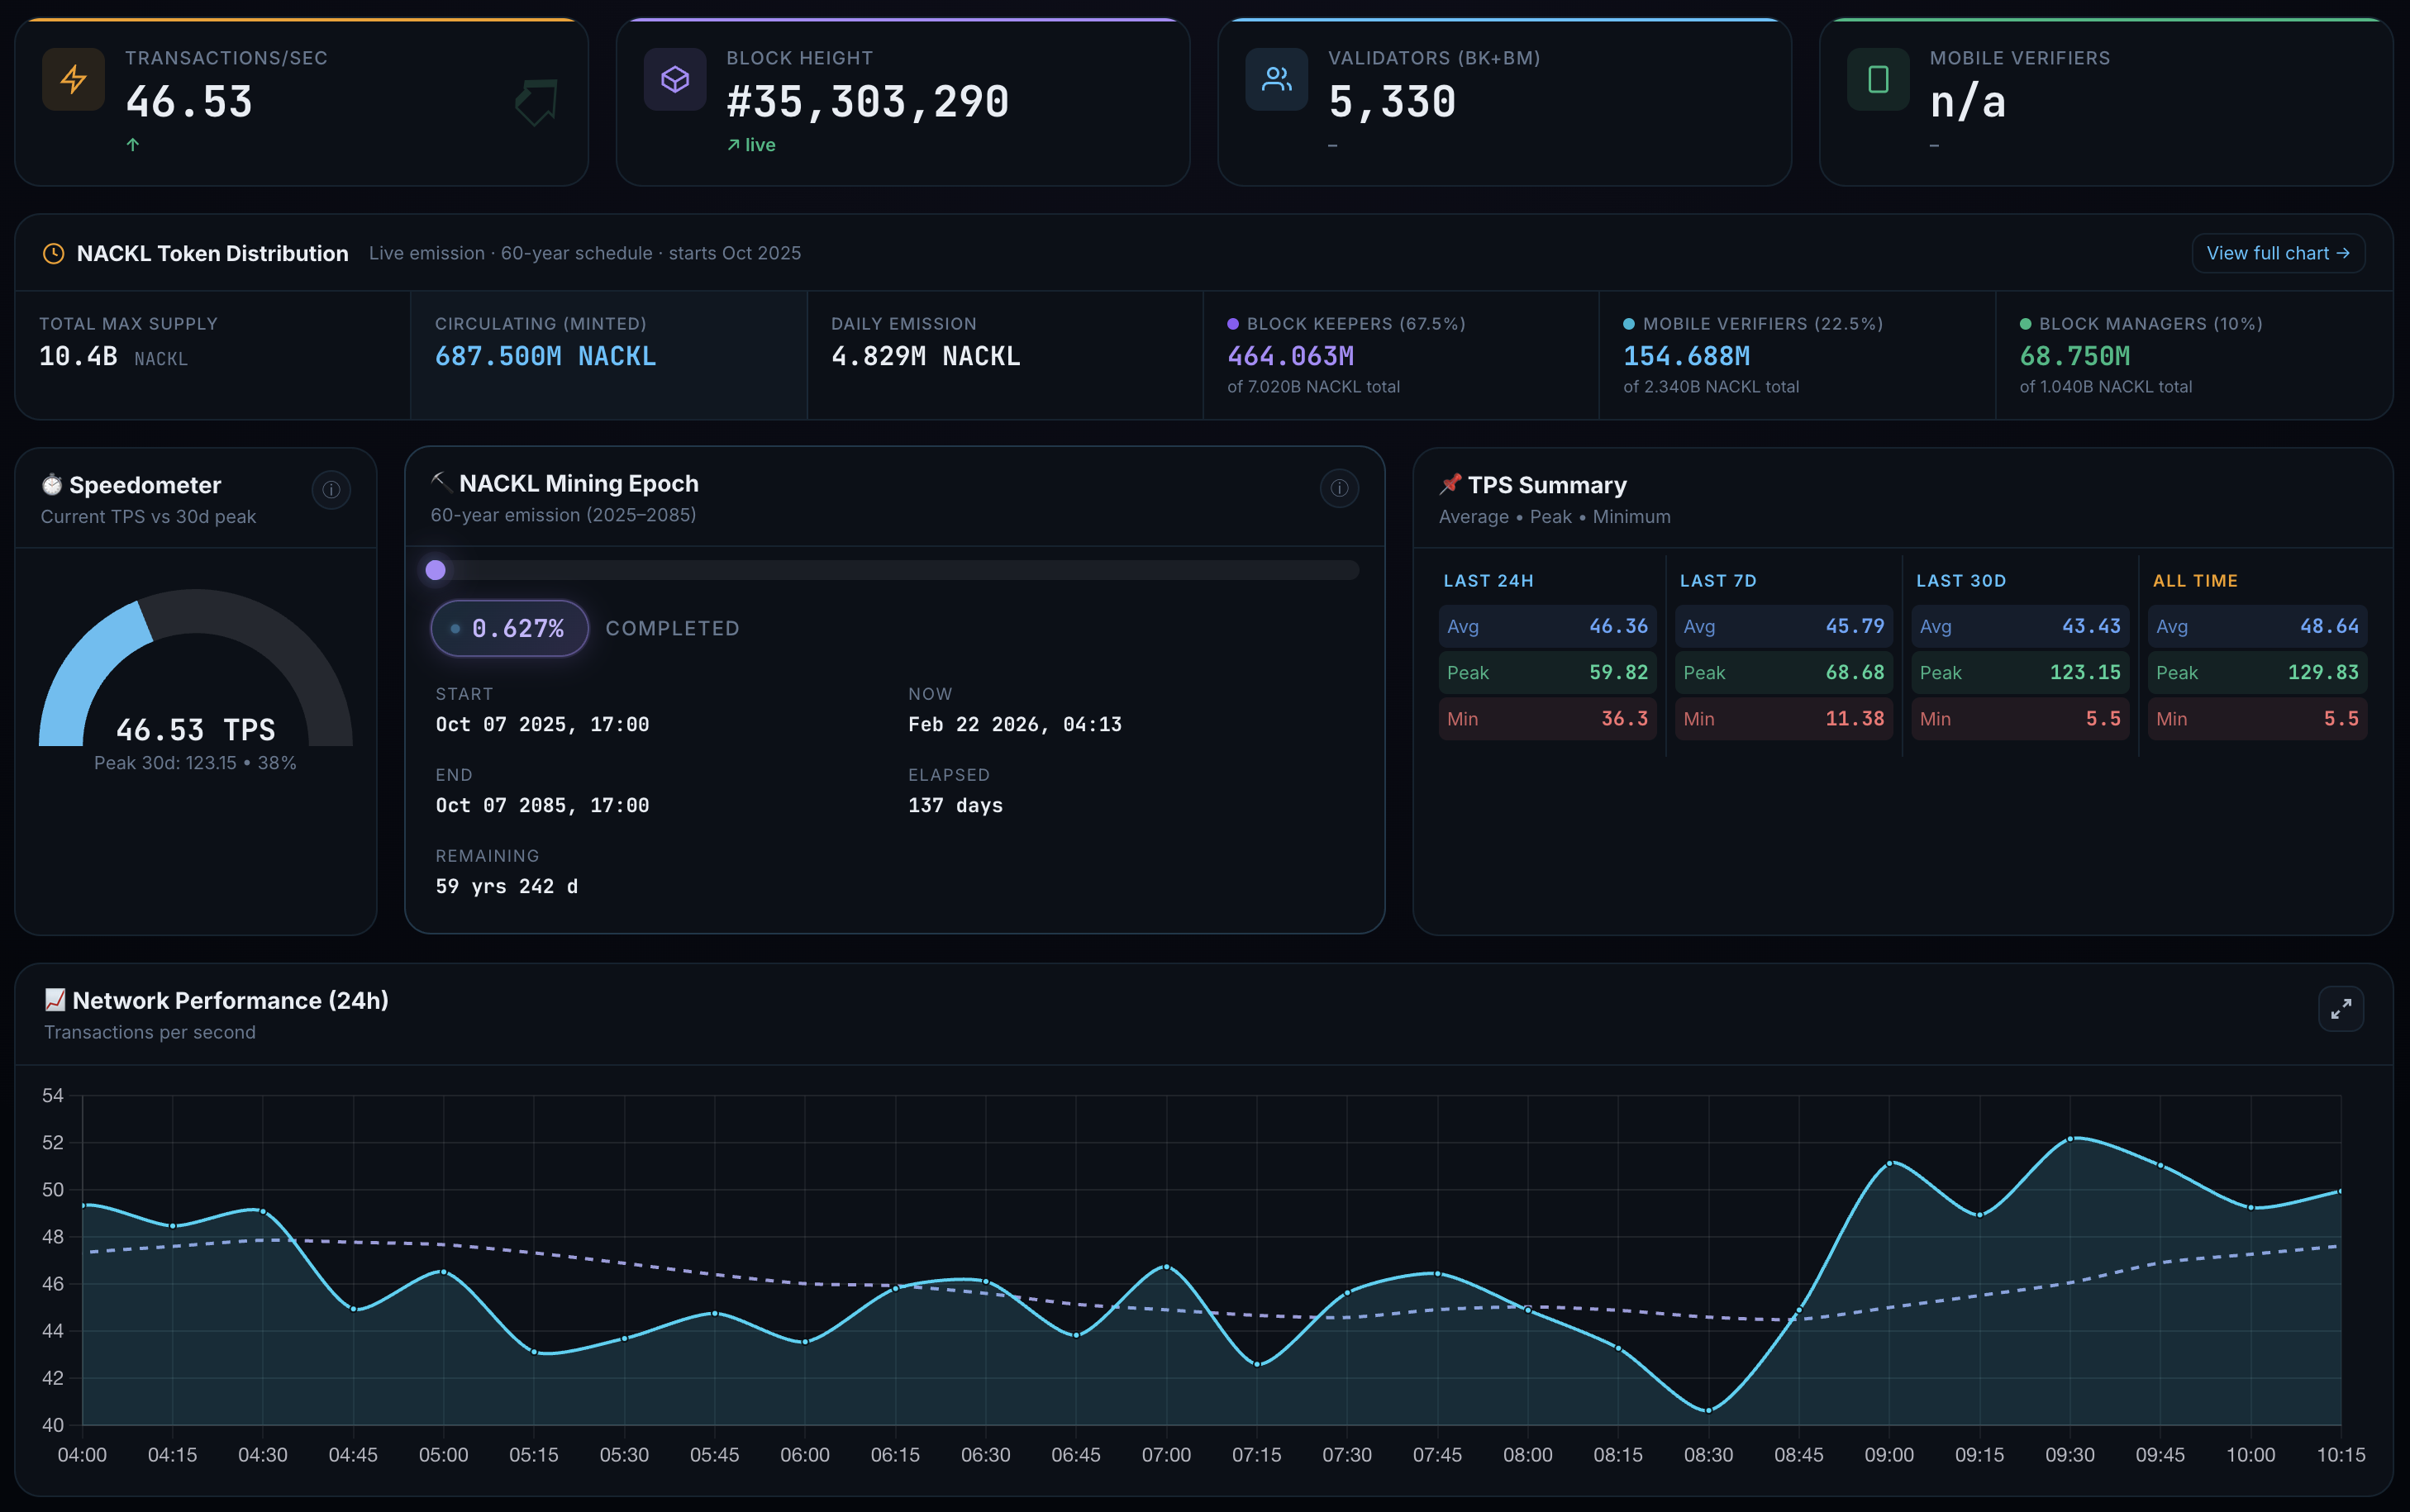Image resolution: width=2410 pixels, height=1512 pixels.
Task: Select the Block Keepers (67.5%) distribution cell
Action: point(1400,354)
